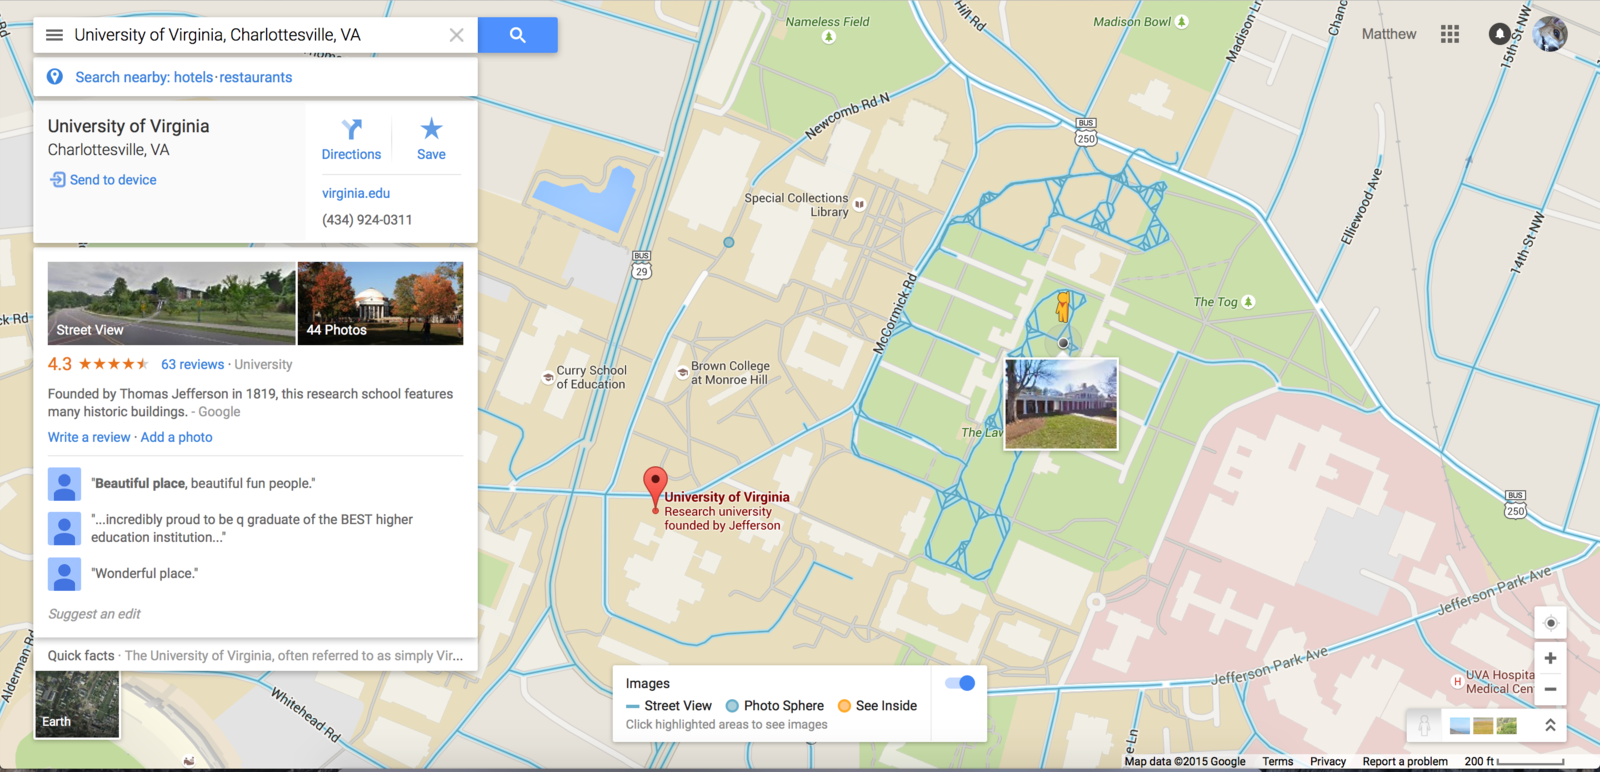Open the Lawn photo preview thumbnail
The height and width of the screenshot is (772, 1600).
[1061, 404]
